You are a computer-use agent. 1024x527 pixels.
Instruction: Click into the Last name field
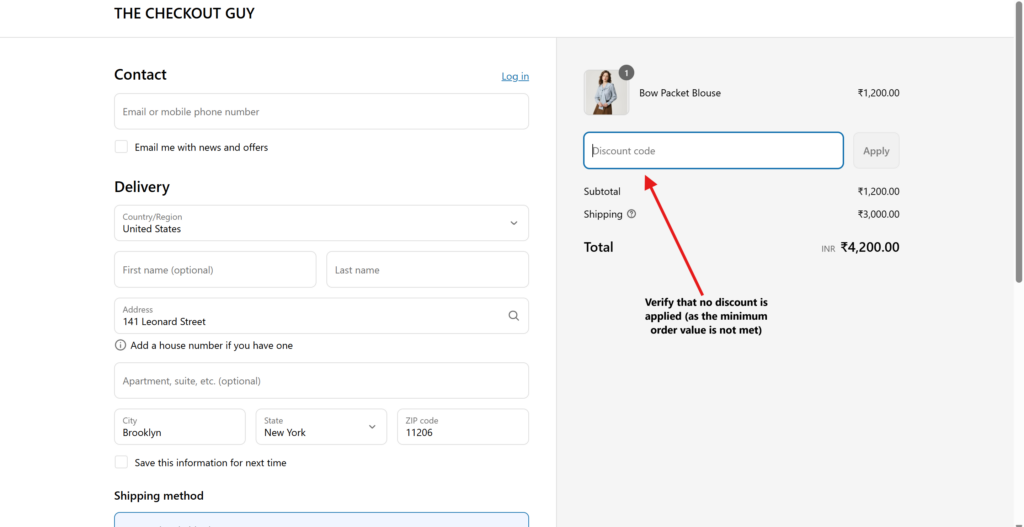click(x=427, y=270)
